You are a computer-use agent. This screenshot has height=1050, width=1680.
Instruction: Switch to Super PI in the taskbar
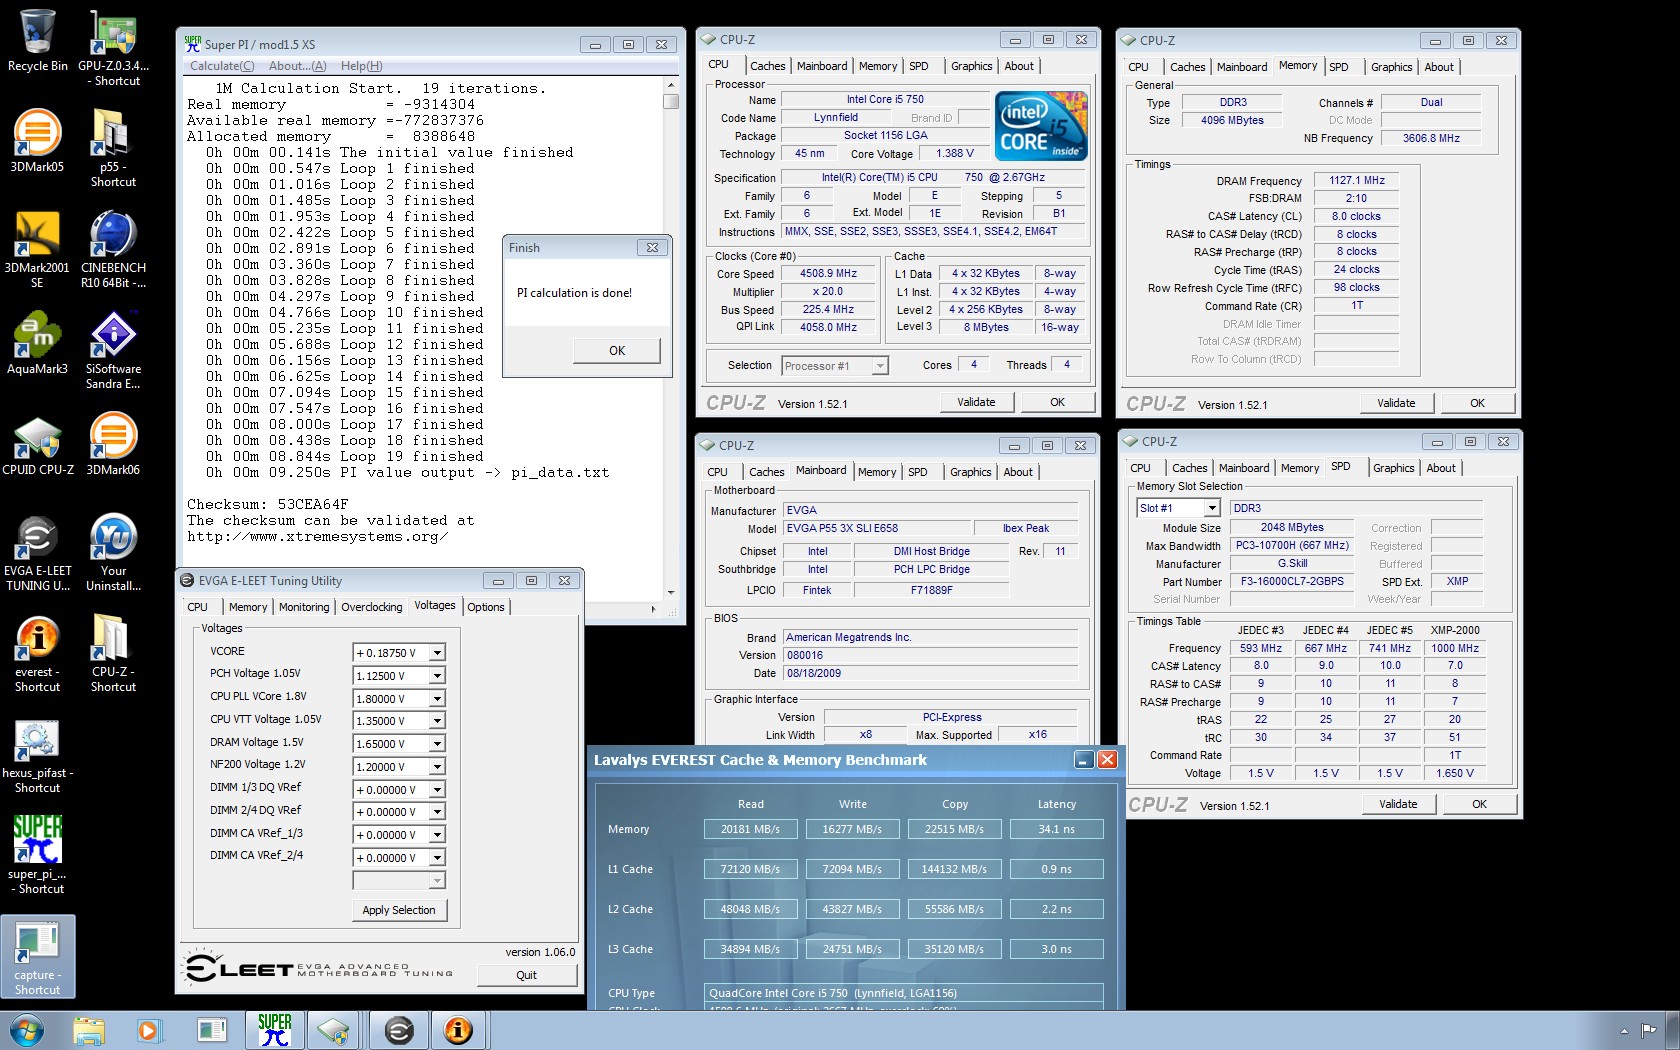[x=274, y=1030]
